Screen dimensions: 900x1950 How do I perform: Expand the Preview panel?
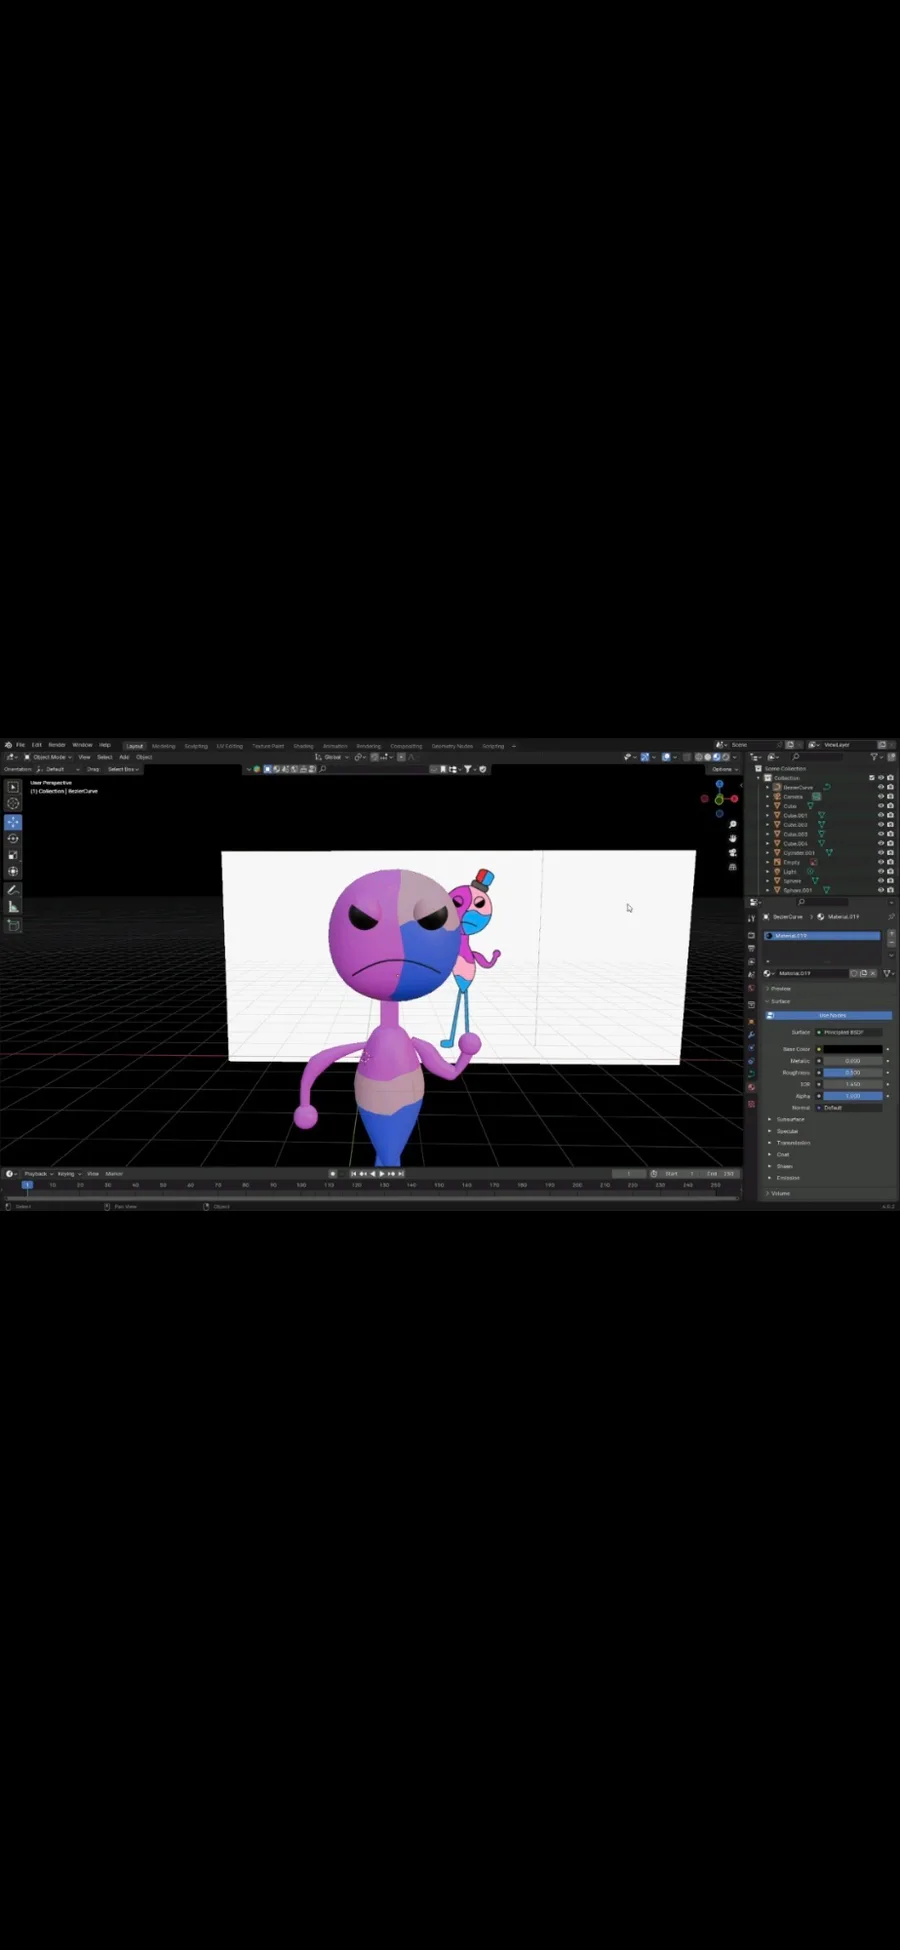(x=778, y=988)
